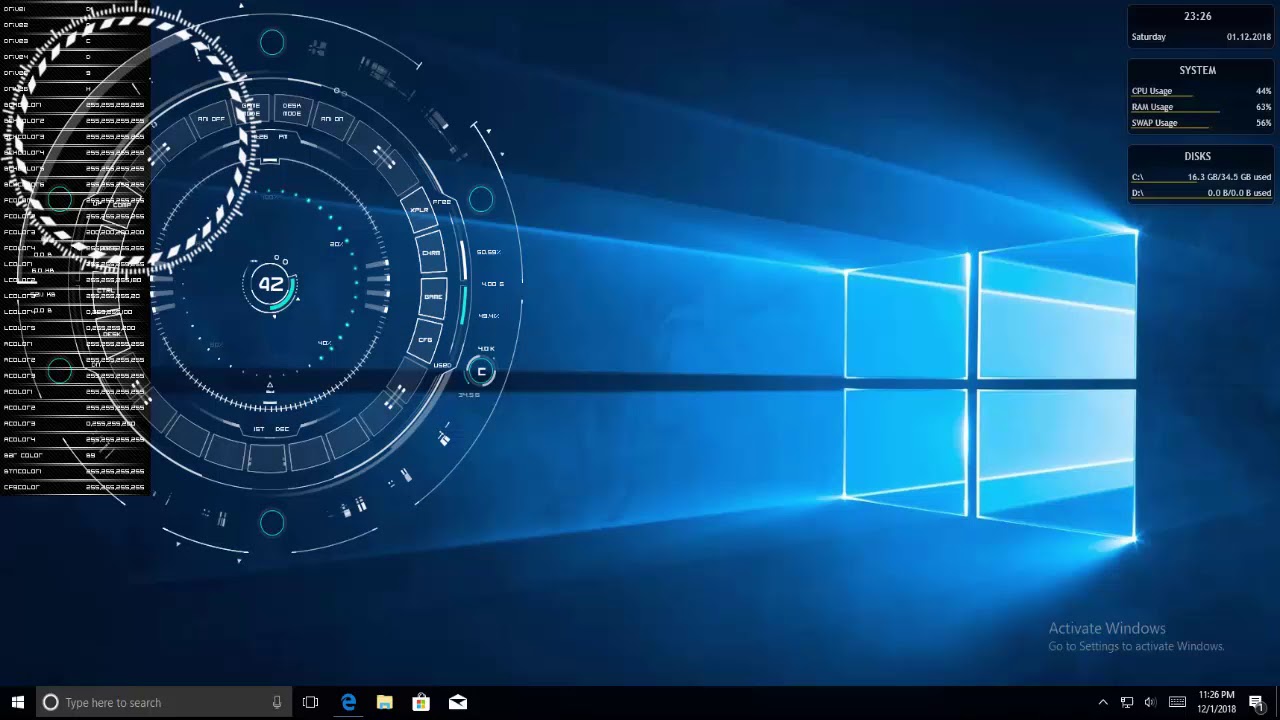Open the Mail app from the taskbar
The width and height of the screenshot is (1280, 720).
click(x=457, y=702)
